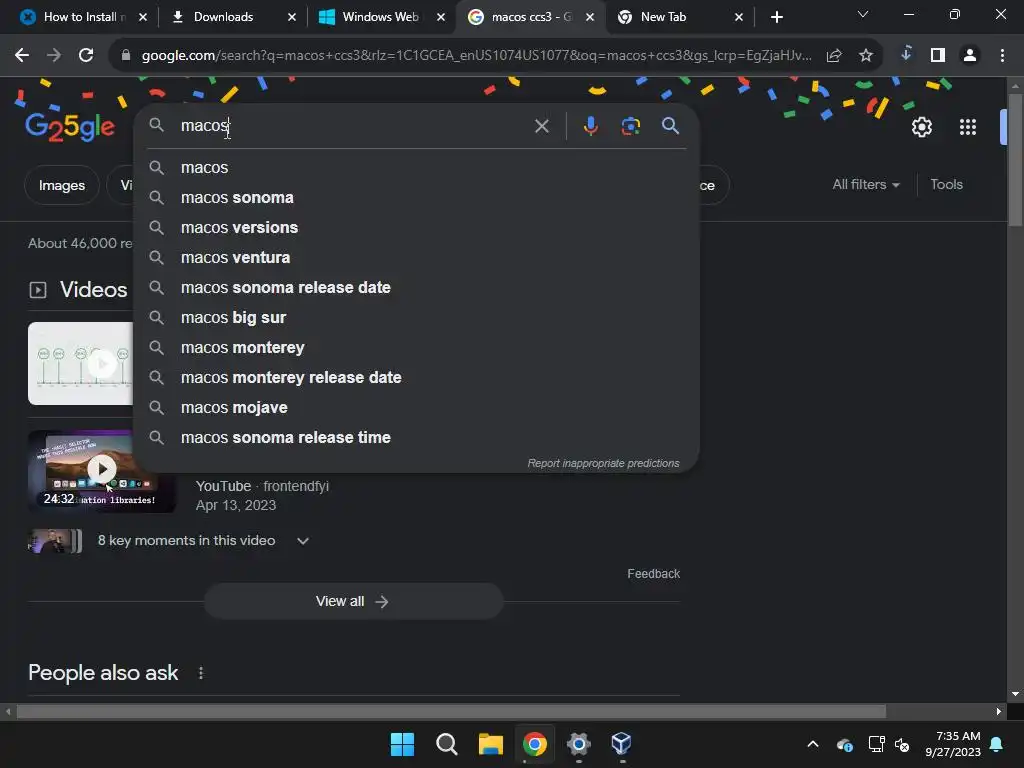This screenshot has height=768, width=1024.
Task: Click the Google 25 anniversary logo
Action: click(x=70, y=127)
